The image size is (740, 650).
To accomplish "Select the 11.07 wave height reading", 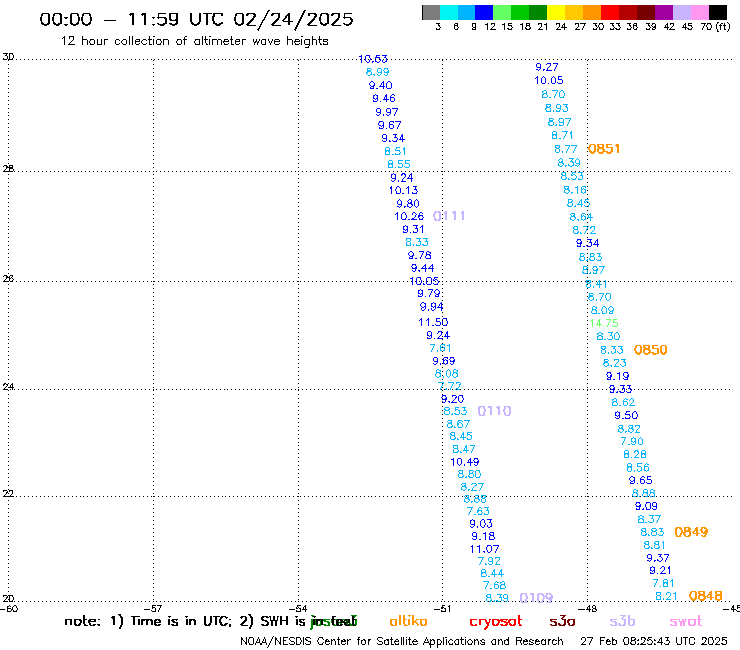I will (484, 549).
